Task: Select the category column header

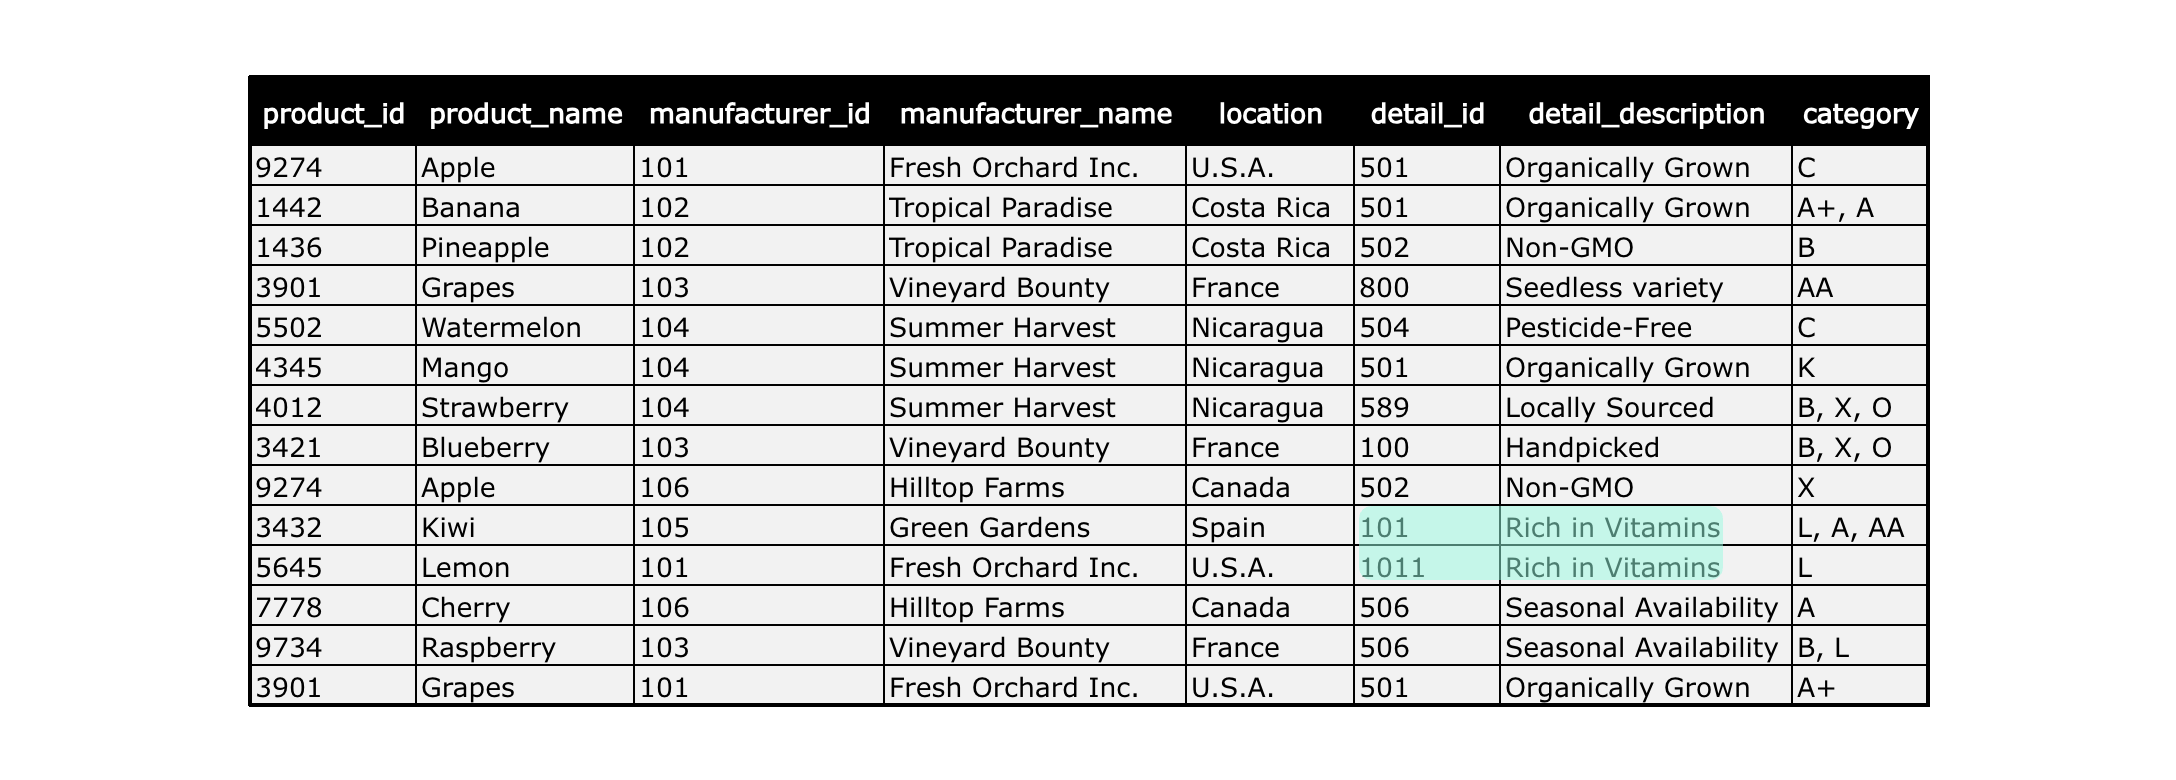Action: click(x=1860, y=114)
